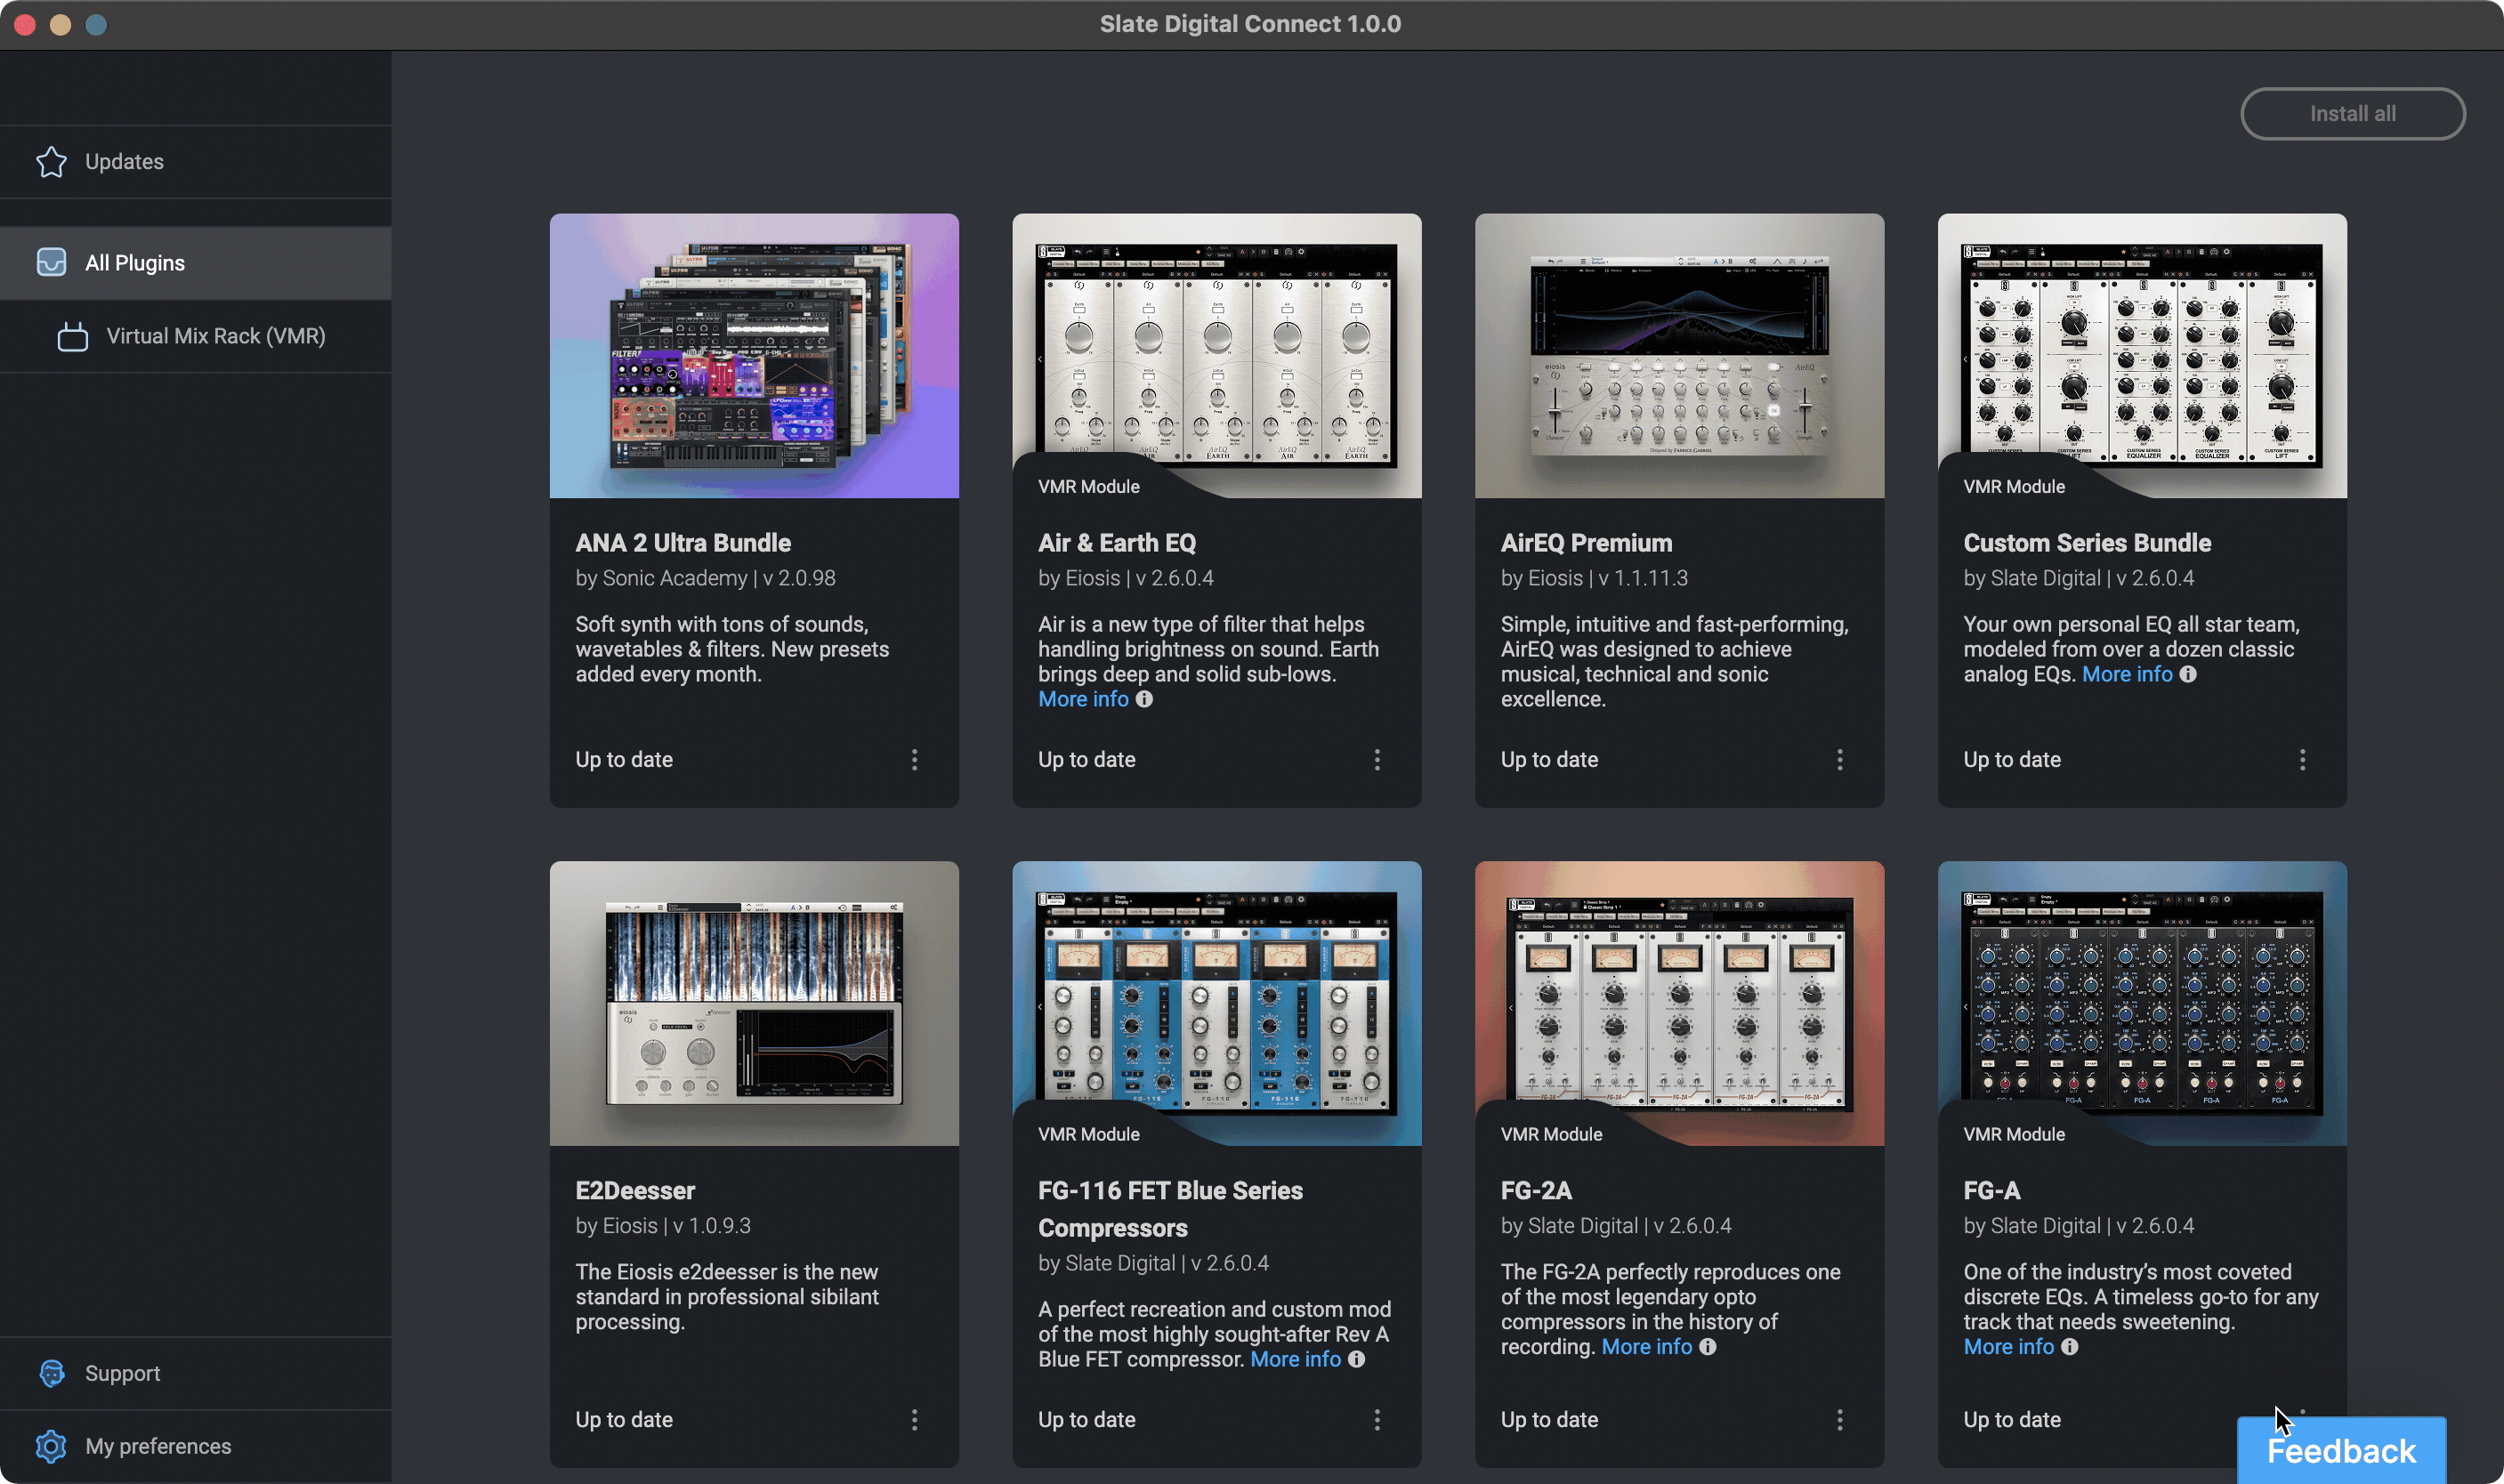Click 'by Eiosis | v 1.0.9.3' version text

[x=663, y=1226]
